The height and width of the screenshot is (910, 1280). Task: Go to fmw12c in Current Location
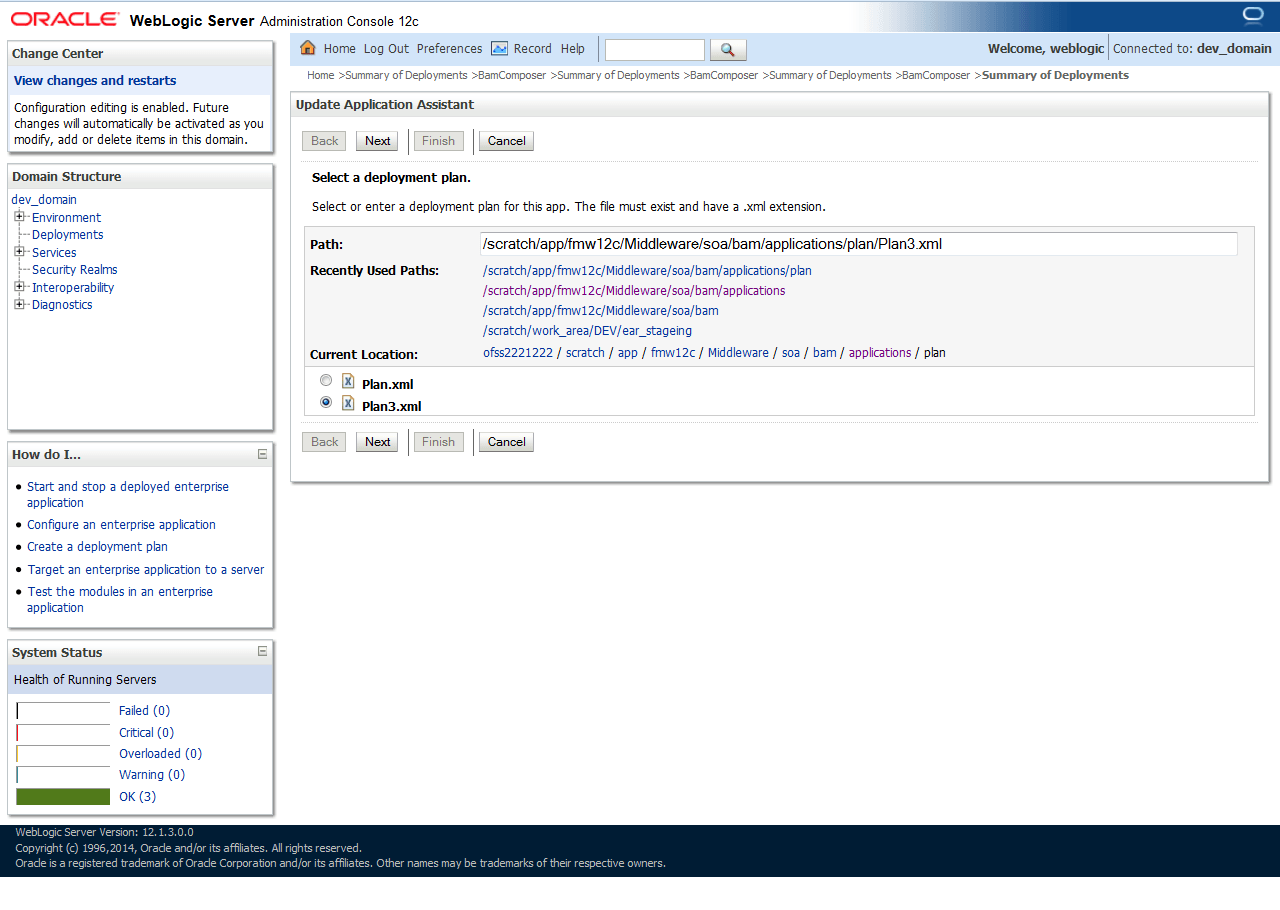point(673,353)
